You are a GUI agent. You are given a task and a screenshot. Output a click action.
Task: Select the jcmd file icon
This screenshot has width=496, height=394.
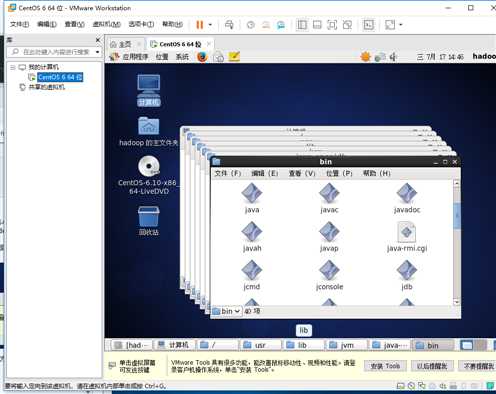[252, 275]
